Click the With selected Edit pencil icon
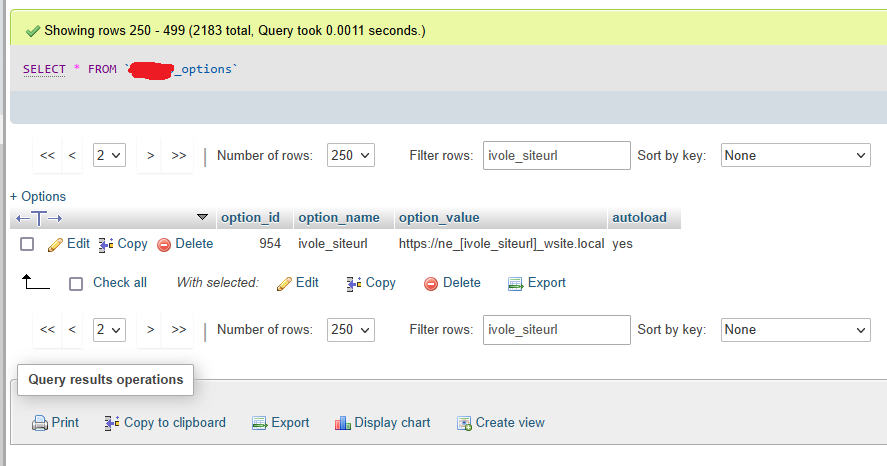This screenshot has height=466, width=887. tap(284, 283)
